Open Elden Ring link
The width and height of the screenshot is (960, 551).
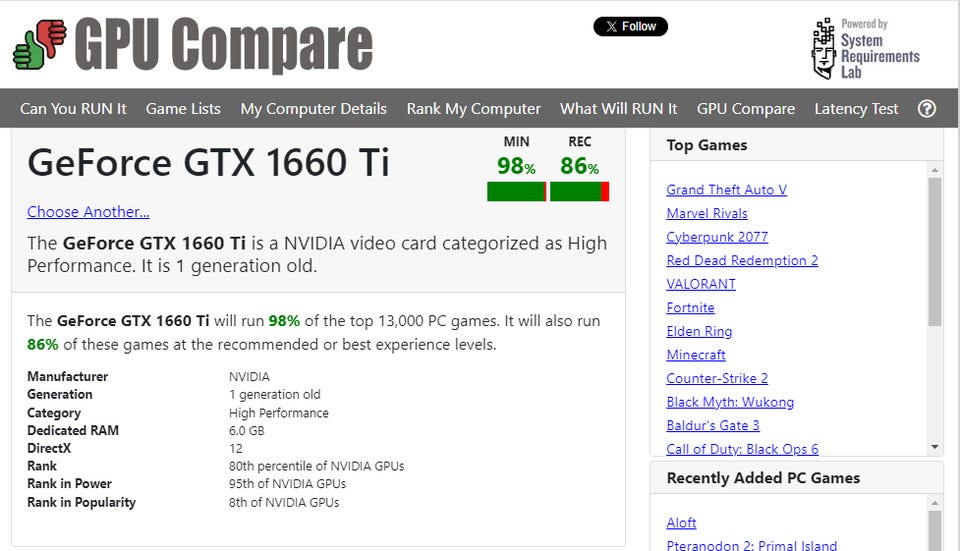(699, 331)
